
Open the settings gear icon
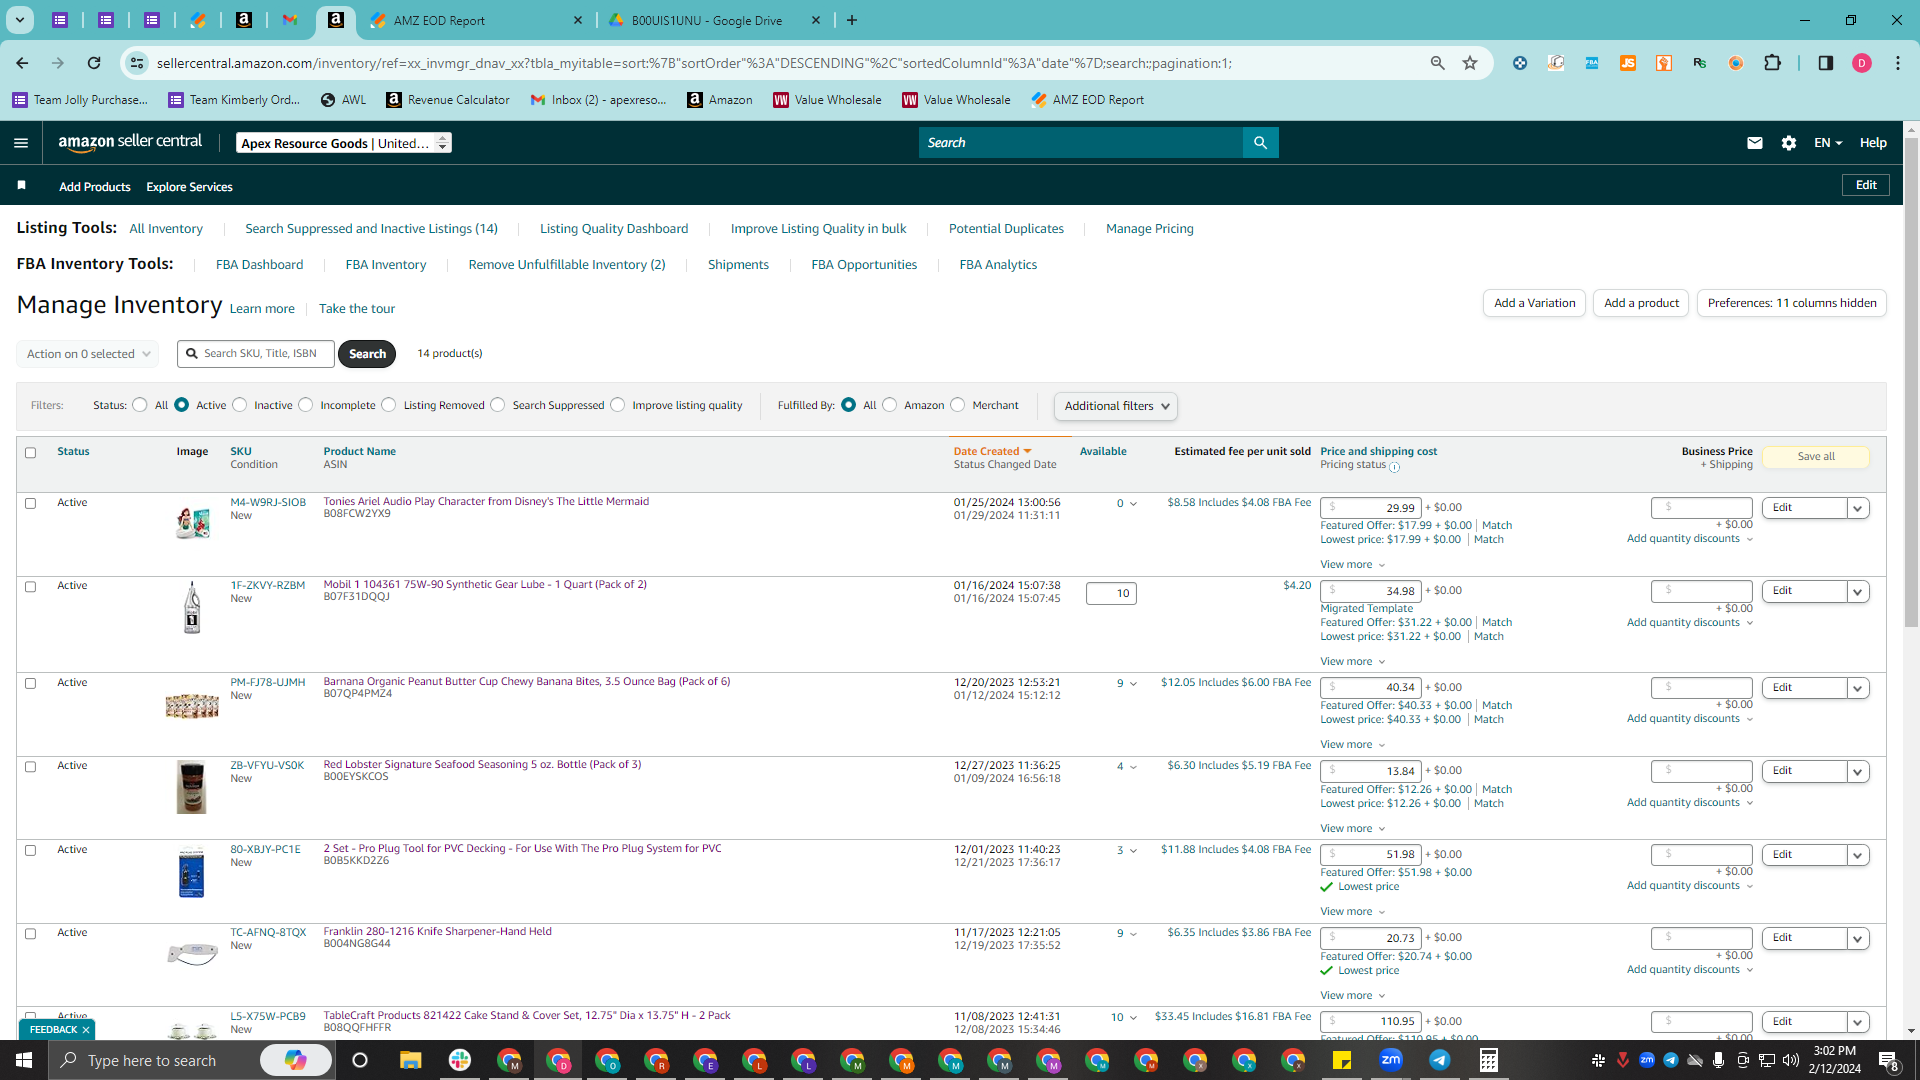pyautogui.click(x=1789, y=143)
